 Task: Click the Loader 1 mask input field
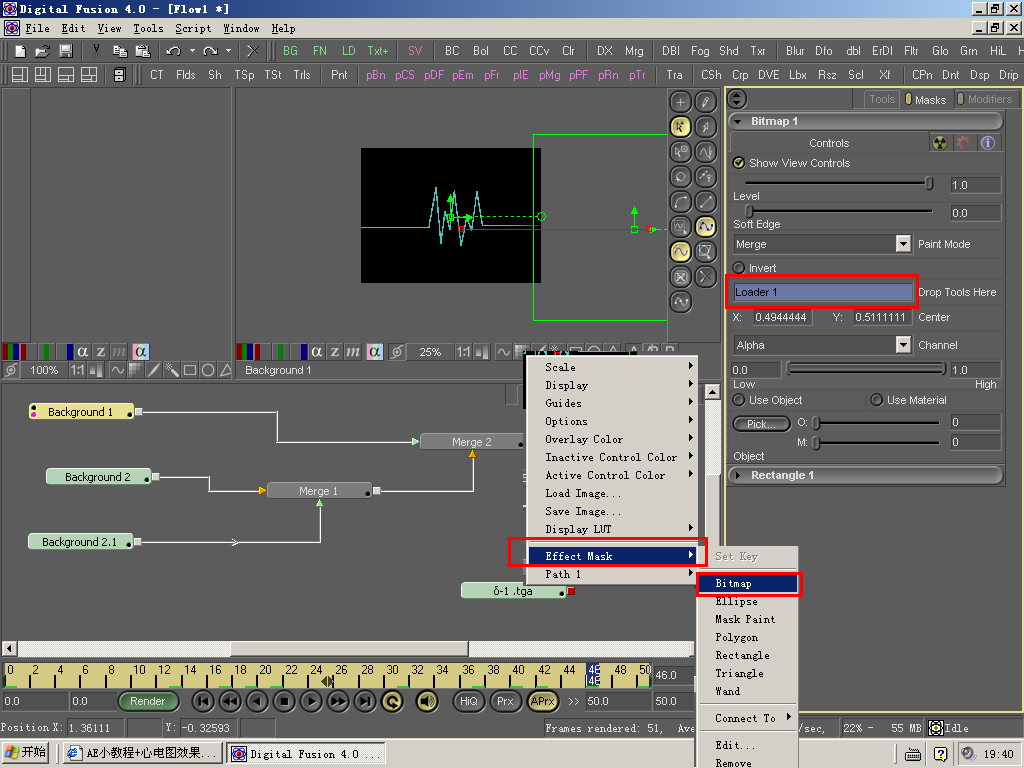pos(822,292)
